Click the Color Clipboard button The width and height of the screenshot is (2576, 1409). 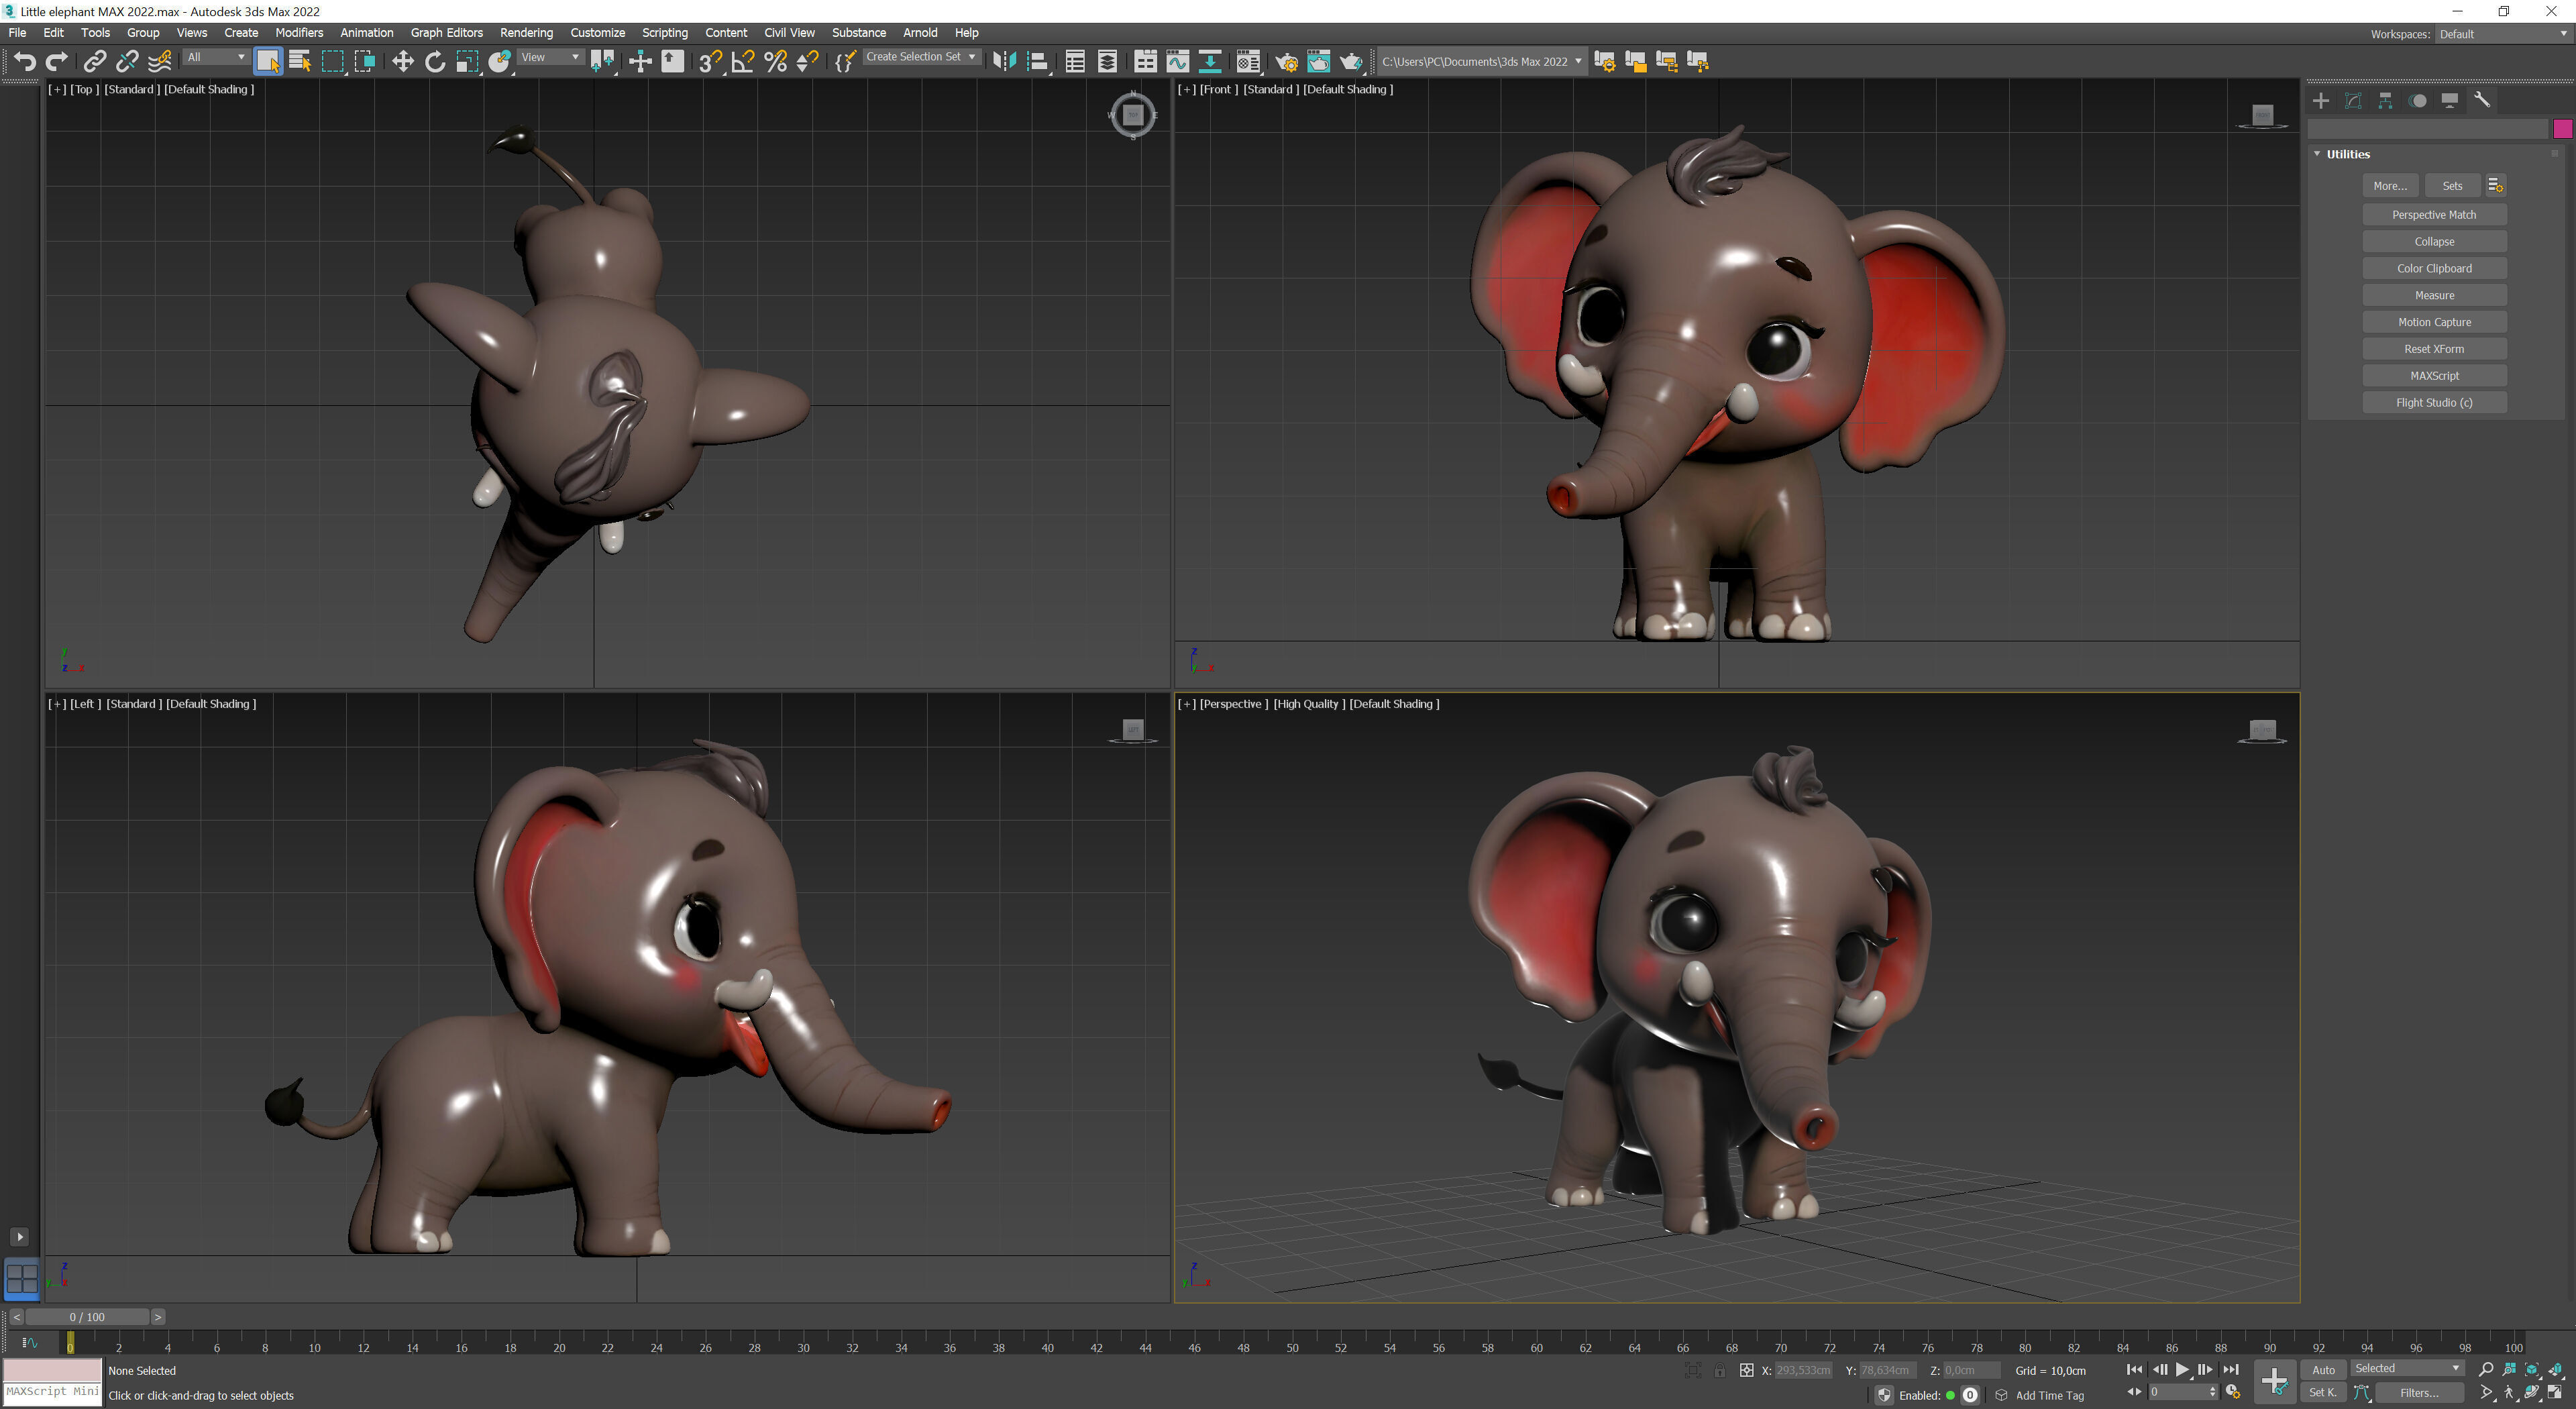[x=2434, y=268]
